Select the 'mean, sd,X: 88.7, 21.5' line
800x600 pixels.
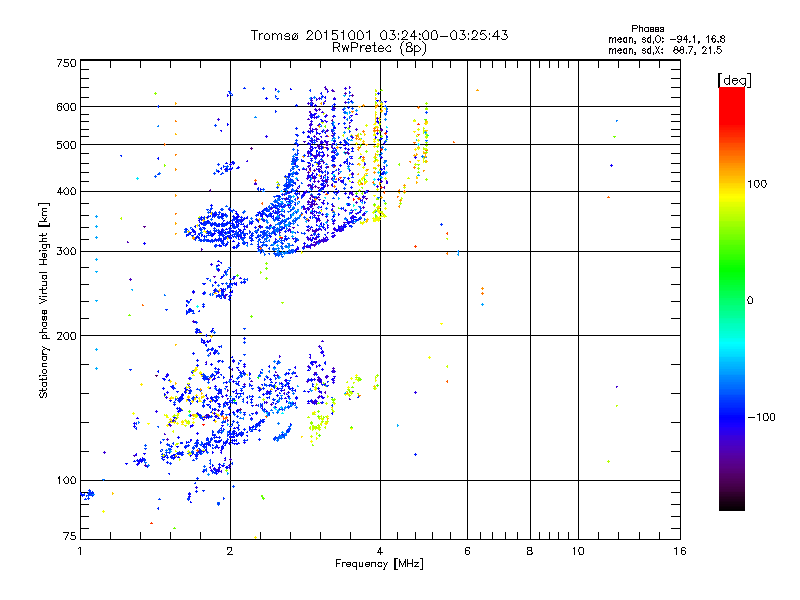point(665,50)
